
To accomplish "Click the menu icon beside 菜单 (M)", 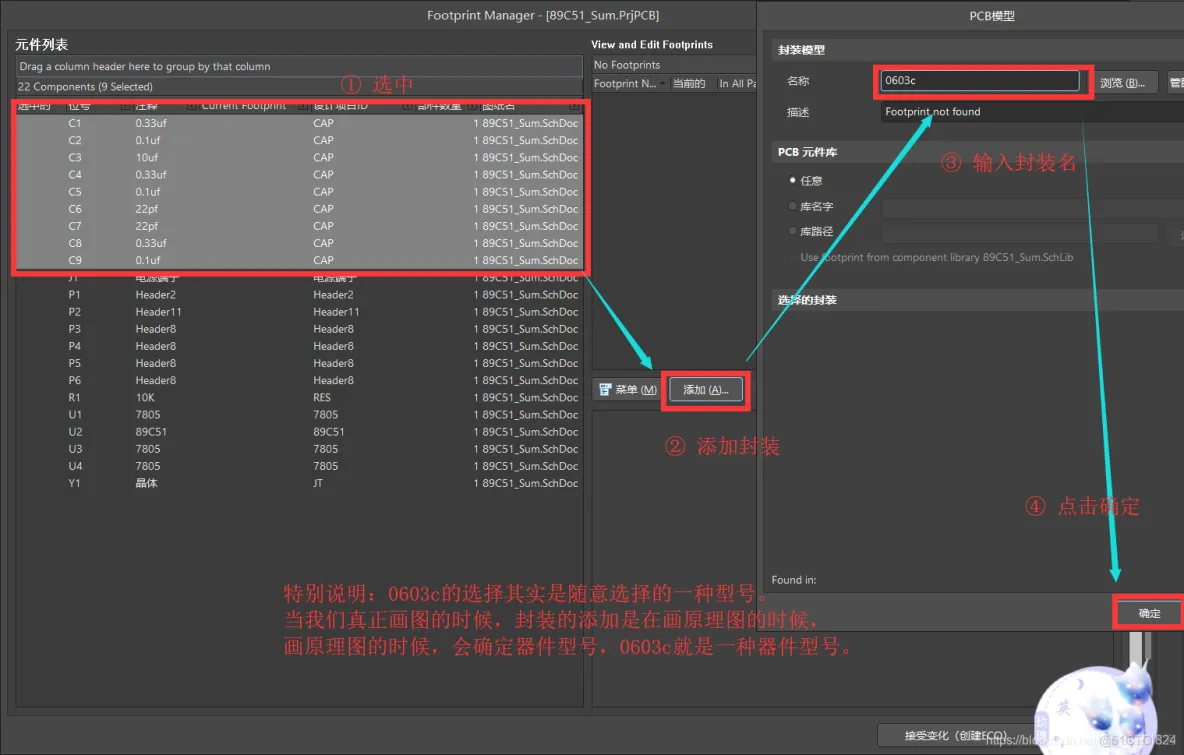I will pyautogui.click(x=605, y=390).
